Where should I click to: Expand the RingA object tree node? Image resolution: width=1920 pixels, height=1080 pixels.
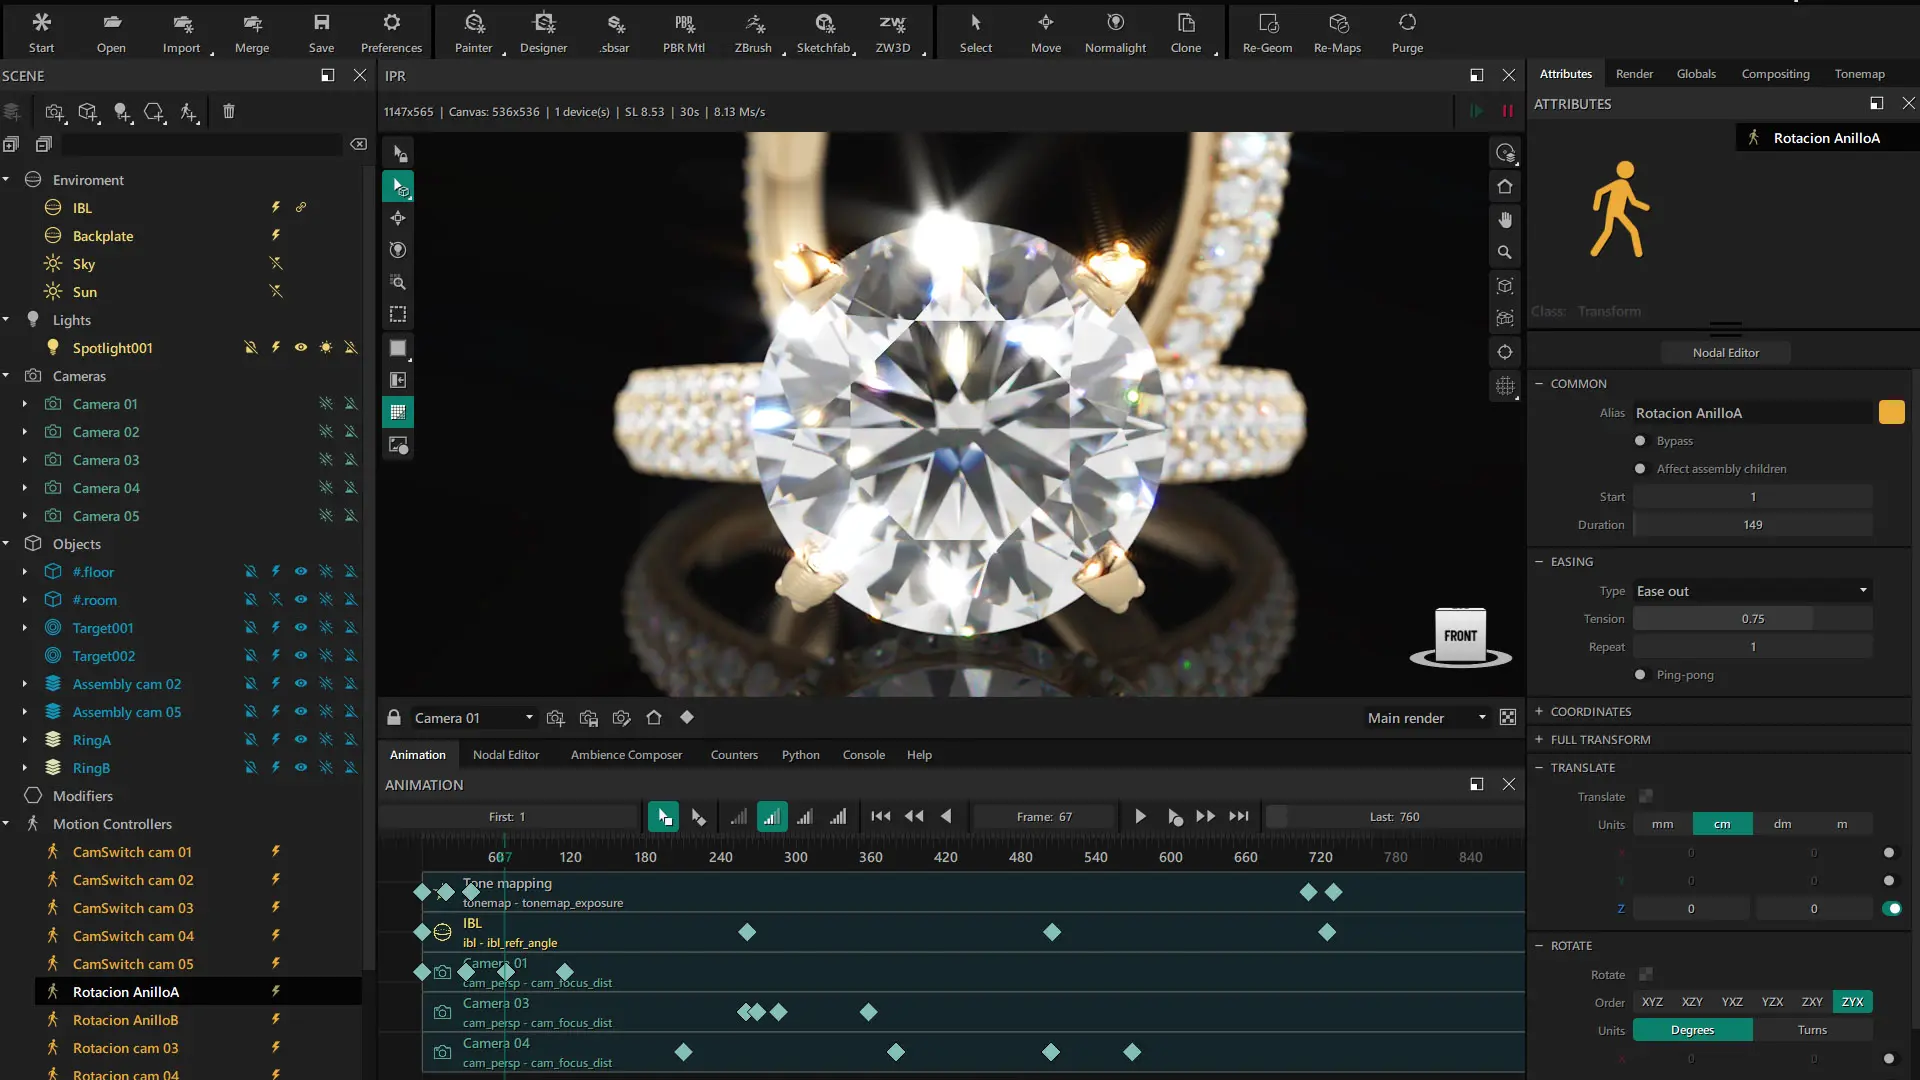25,740
